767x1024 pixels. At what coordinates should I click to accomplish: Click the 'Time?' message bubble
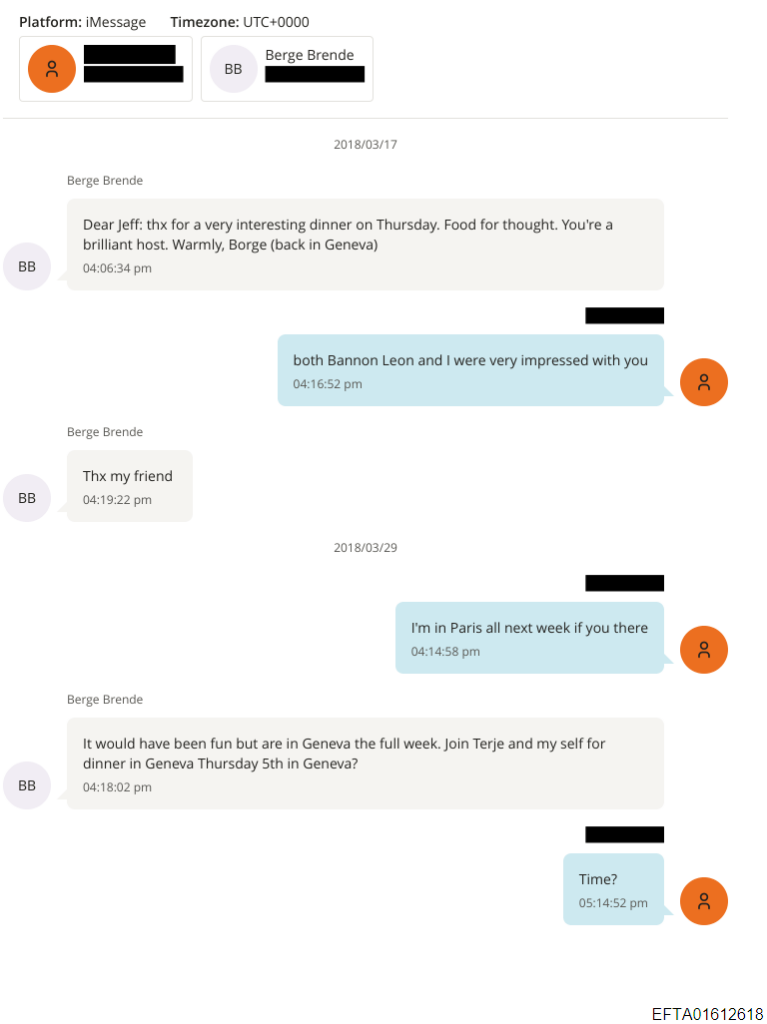point(613,889)
